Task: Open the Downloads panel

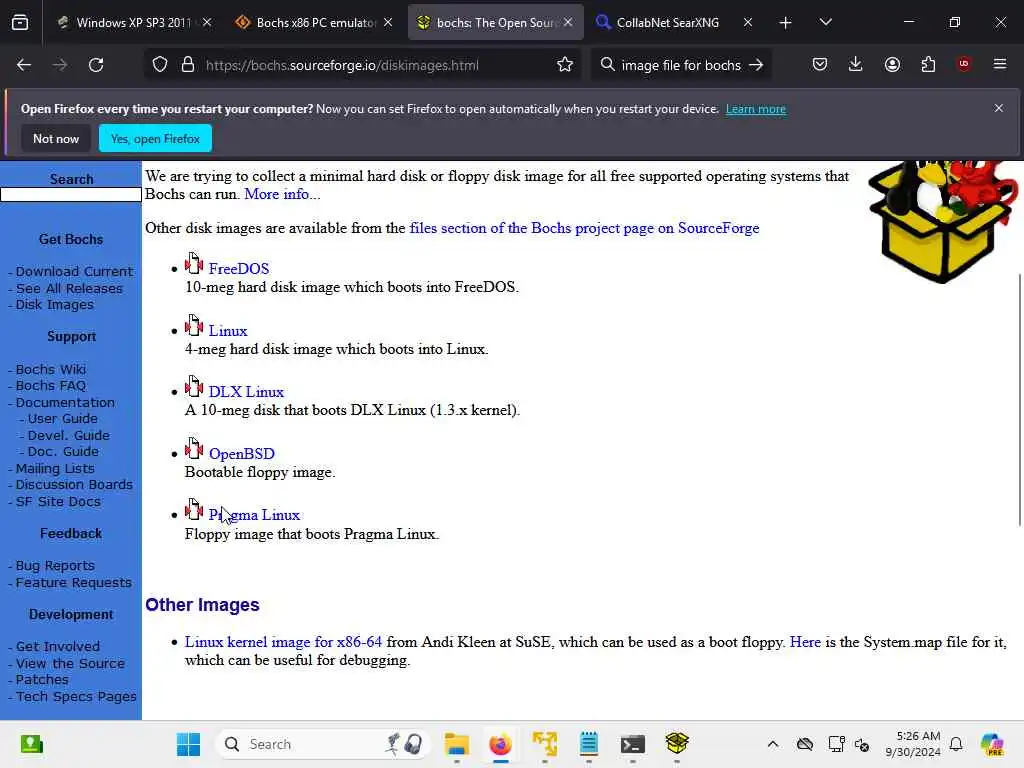Action: (856, 65)
